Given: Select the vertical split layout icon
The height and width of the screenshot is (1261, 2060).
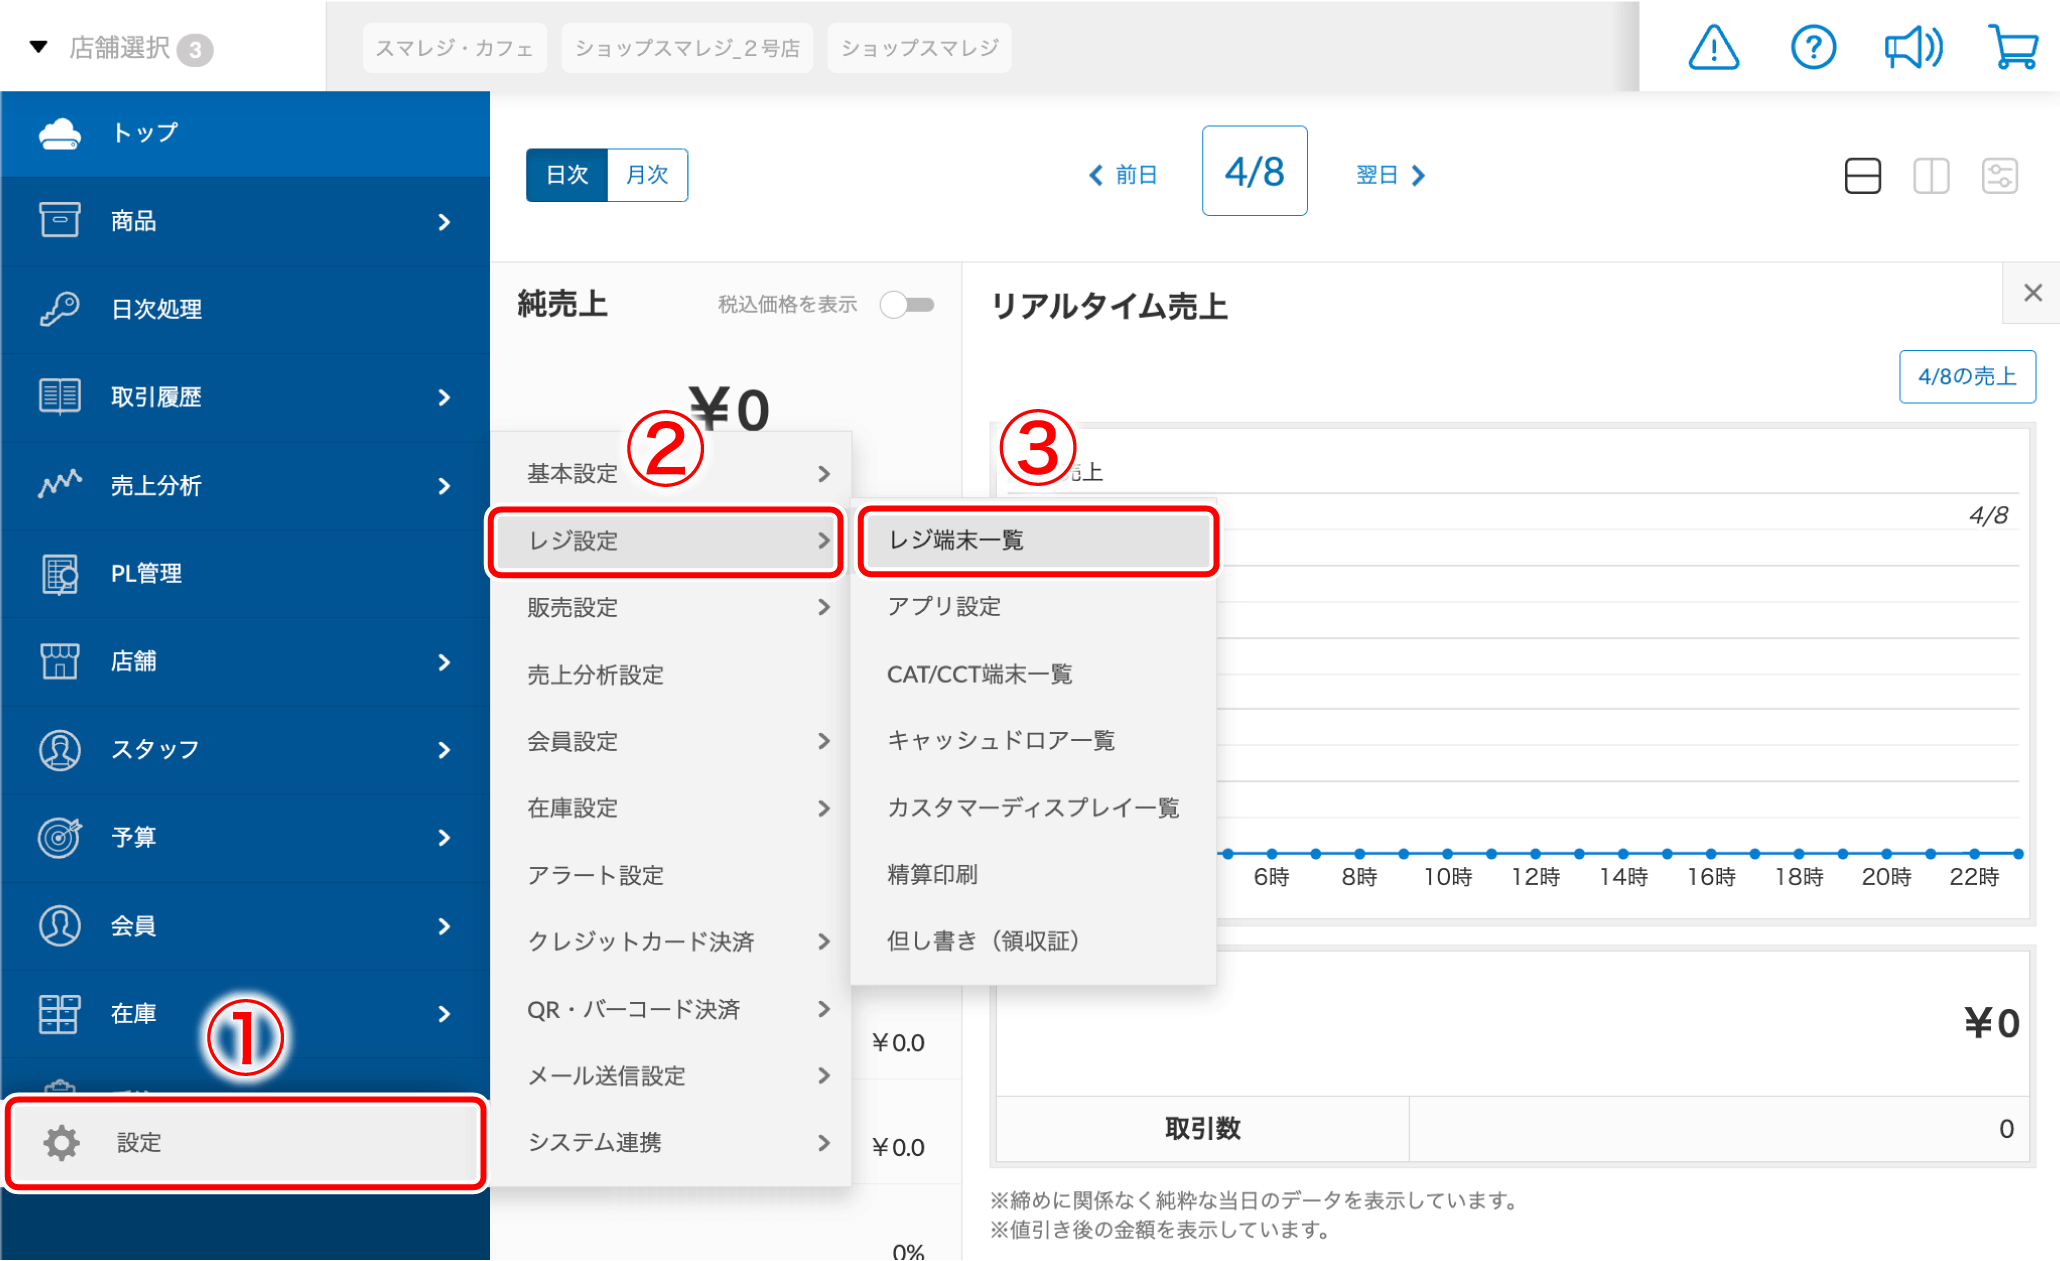Looking at the screenshot, I should pyautogui.click(x=1931, y=176).
